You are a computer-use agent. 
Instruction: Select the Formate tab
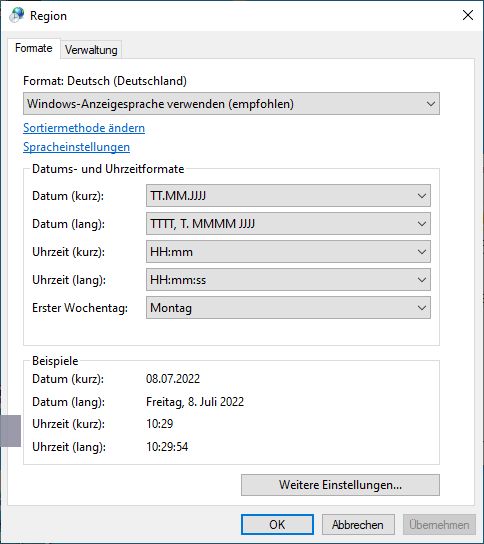34,48
